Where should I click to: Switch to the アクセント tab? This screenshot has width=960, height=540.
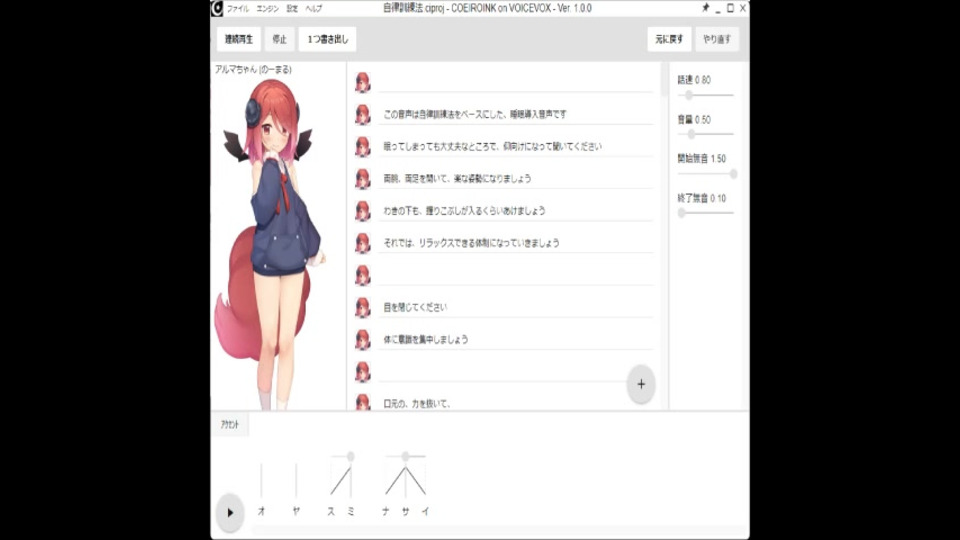[x=230, y=424]
